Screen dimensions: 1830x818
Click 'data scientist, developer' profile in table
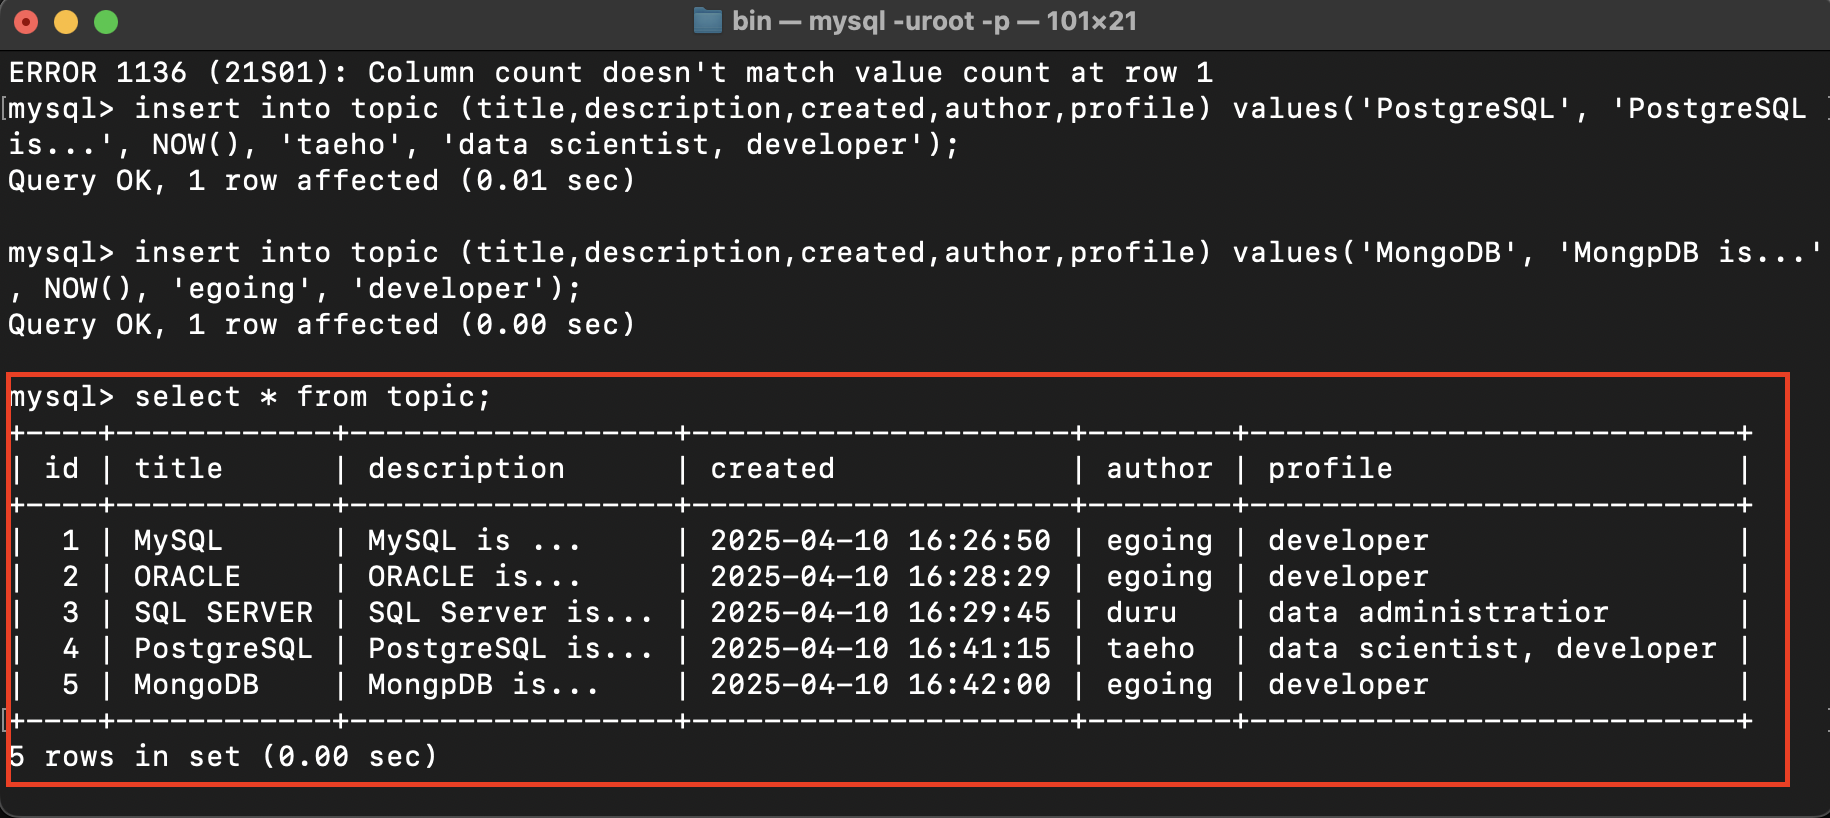click(1492, 649)
